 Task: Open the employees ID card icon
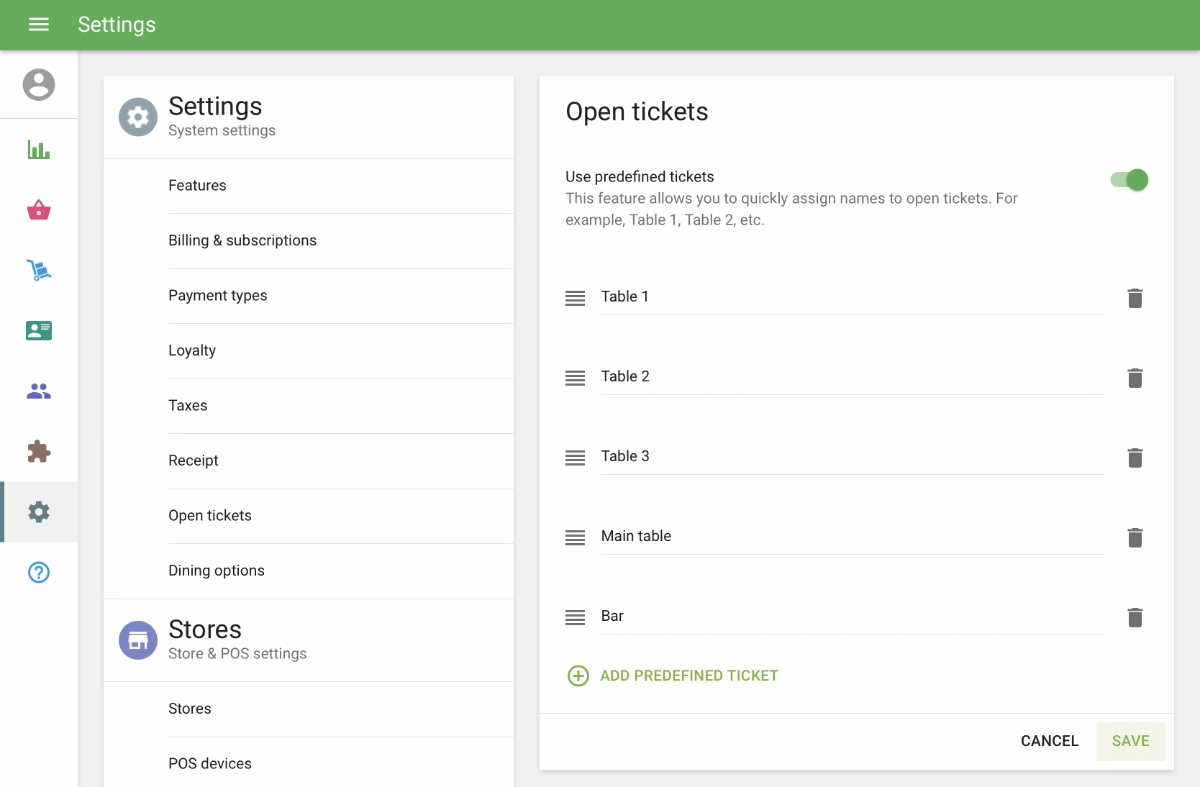[x=39, y=331]
